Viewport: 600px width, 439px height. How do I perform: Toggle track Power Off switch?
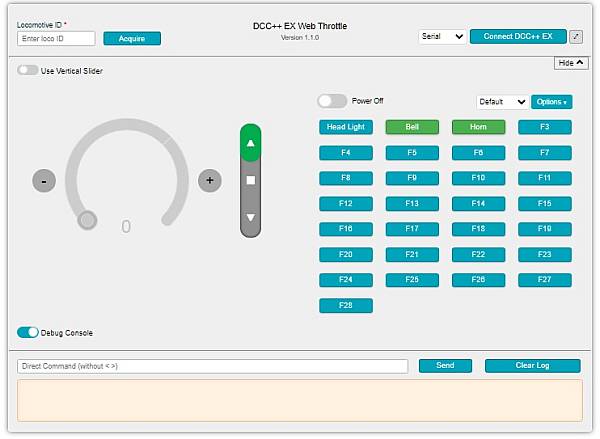click(x=332, y=101)
